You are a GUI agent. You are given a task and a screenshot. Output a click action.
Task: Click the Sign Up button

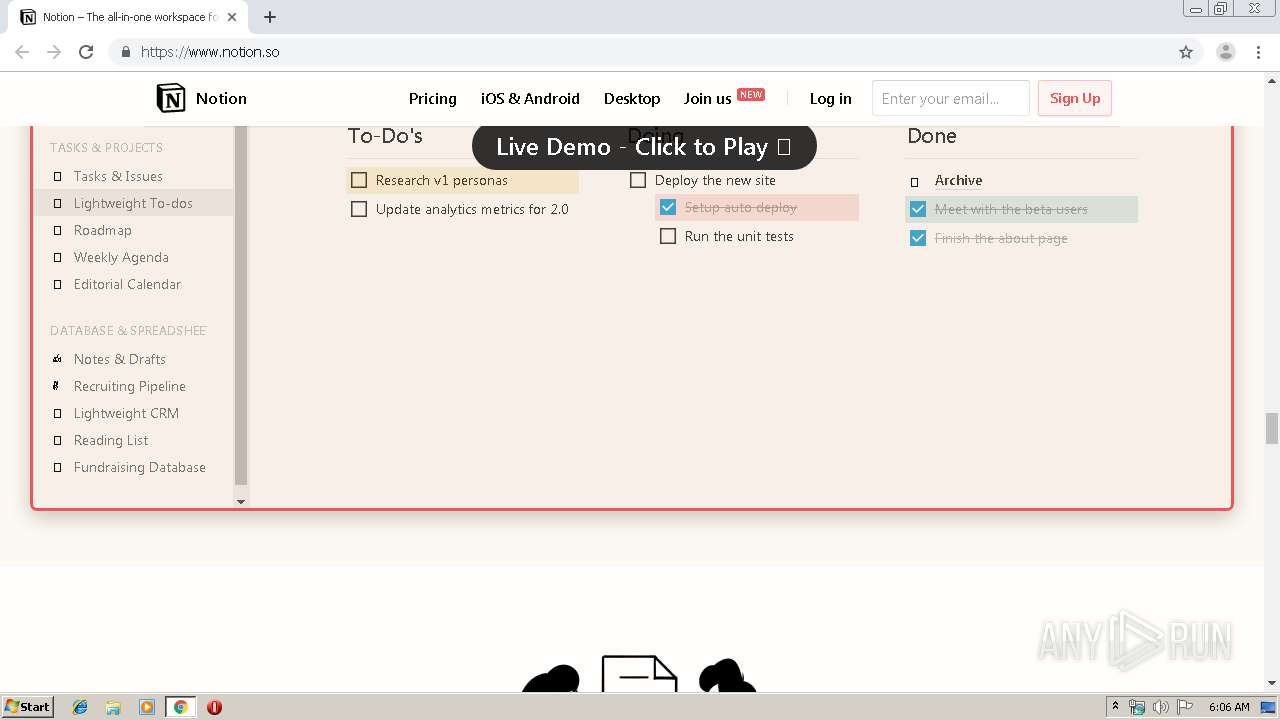pos(1075,98)
